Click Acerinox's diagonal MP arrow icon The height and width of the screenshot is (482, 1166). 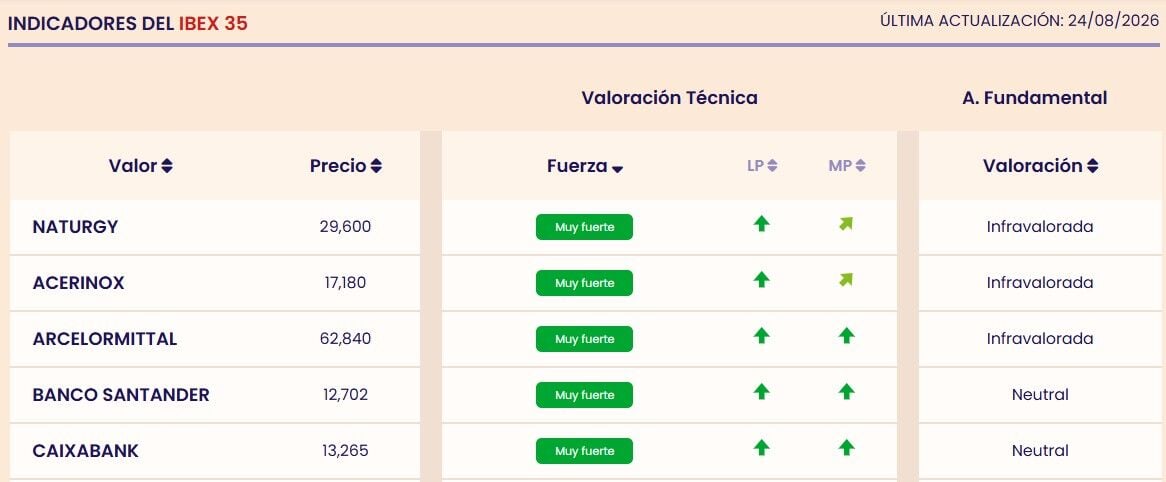(845, 280)
